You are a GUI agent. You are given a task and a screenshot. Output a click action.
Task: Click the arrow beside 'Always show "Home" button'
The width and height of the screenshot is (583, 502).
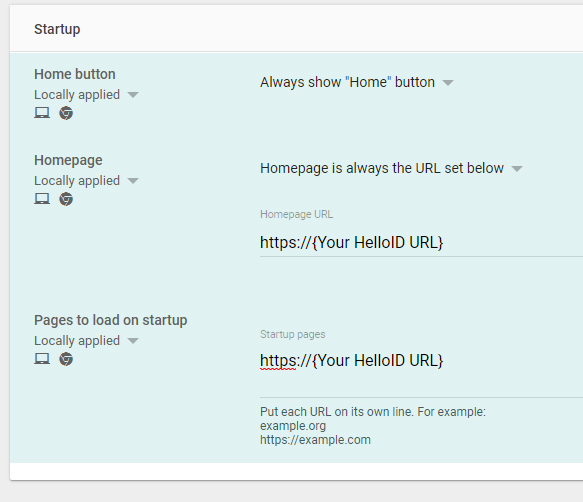(x=448, y=83)
